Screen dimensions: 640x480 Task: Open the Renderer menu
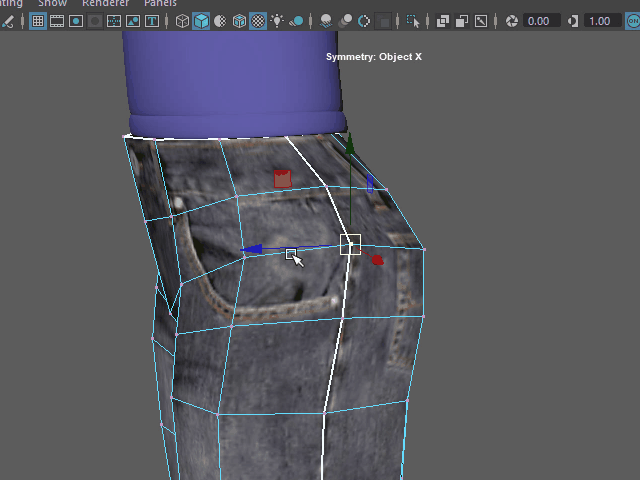(105, 3)
